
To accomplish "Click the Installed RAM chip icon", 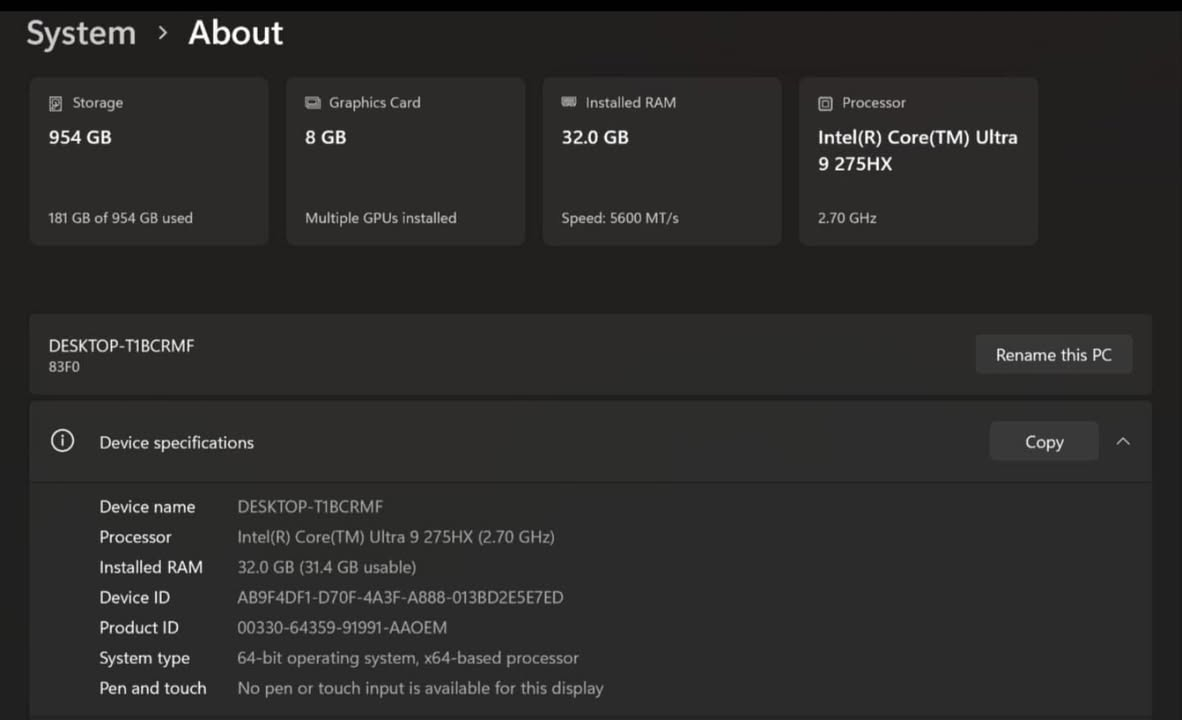I will [x=569, y=103].
